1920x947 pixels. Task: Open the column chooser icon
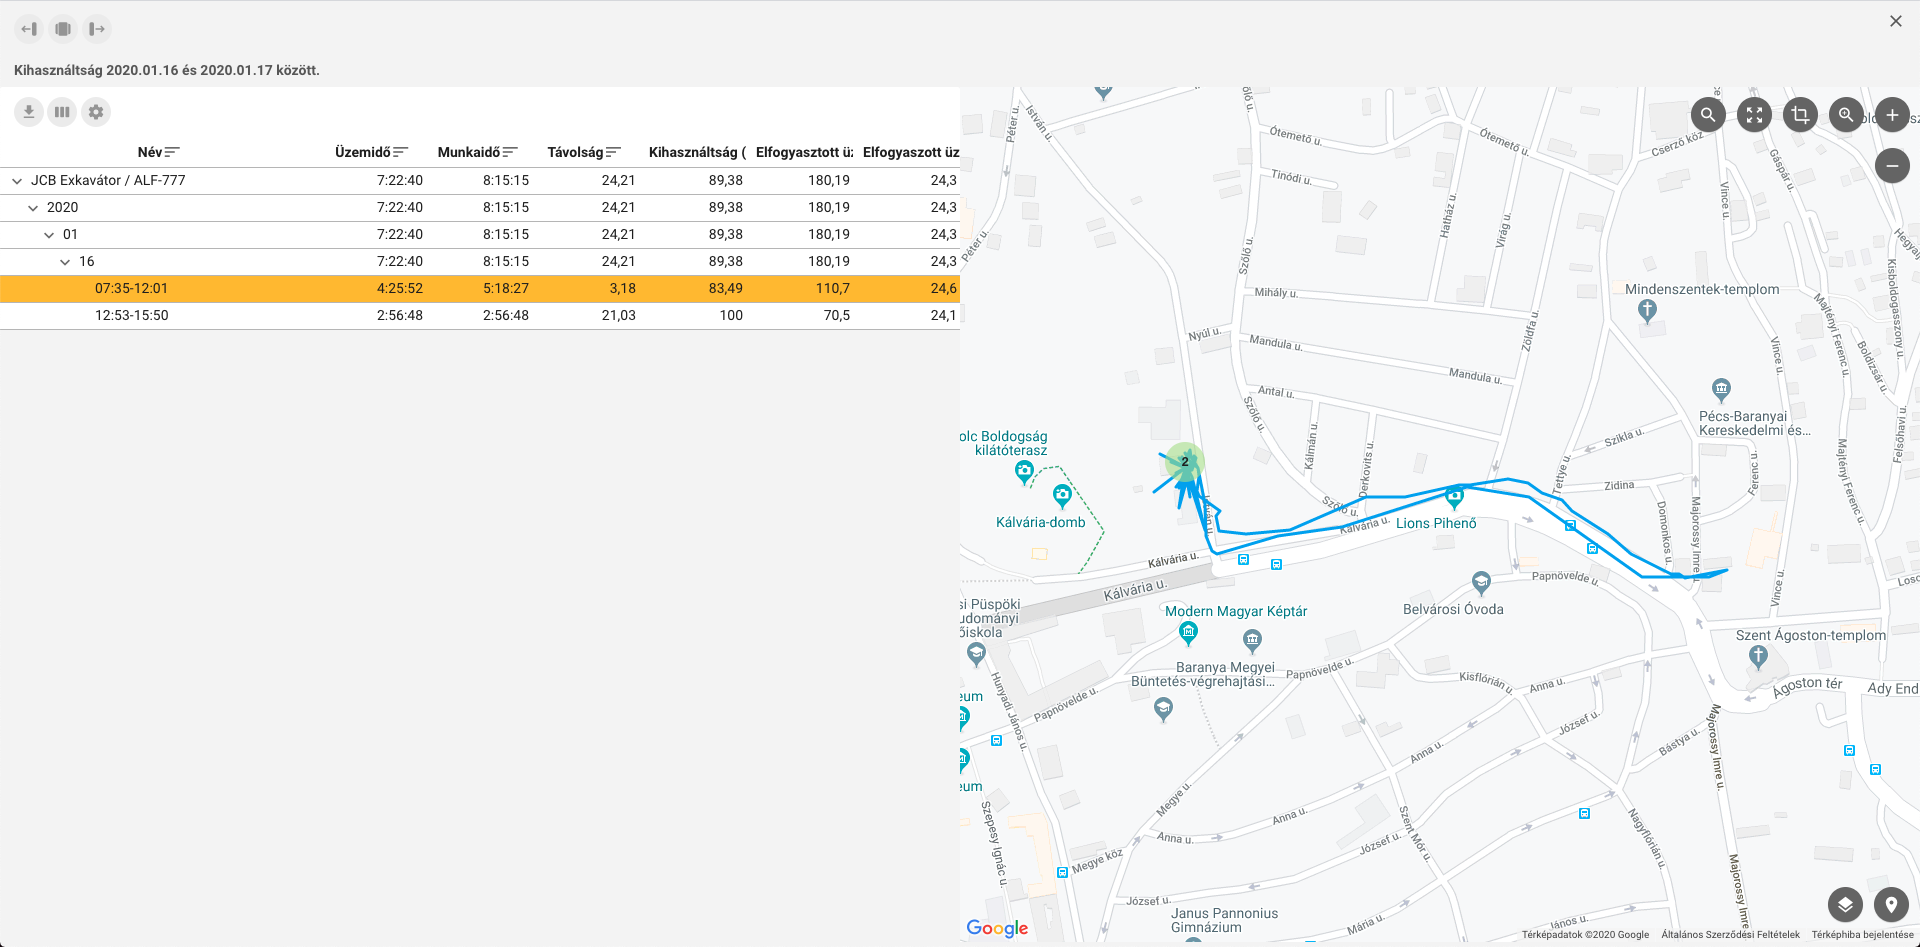tap(62, 112)
